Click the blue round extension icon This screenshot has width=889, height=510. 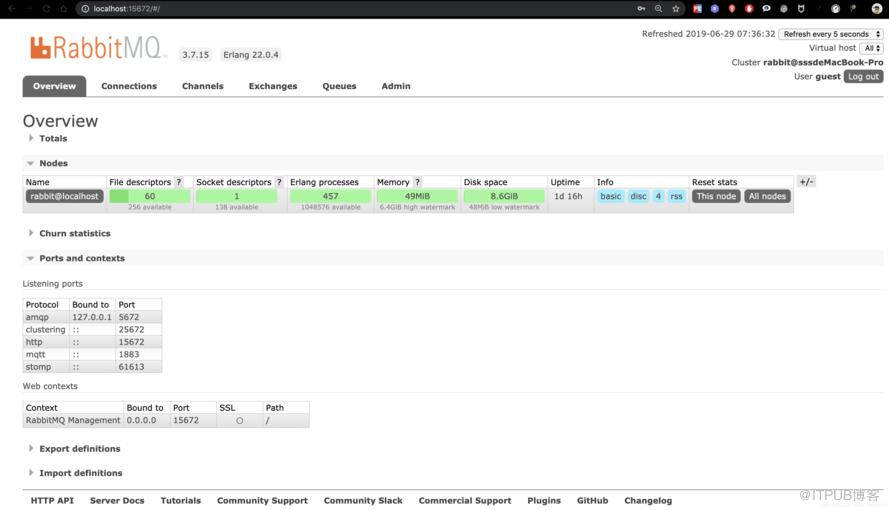click(x=714, y=8)
